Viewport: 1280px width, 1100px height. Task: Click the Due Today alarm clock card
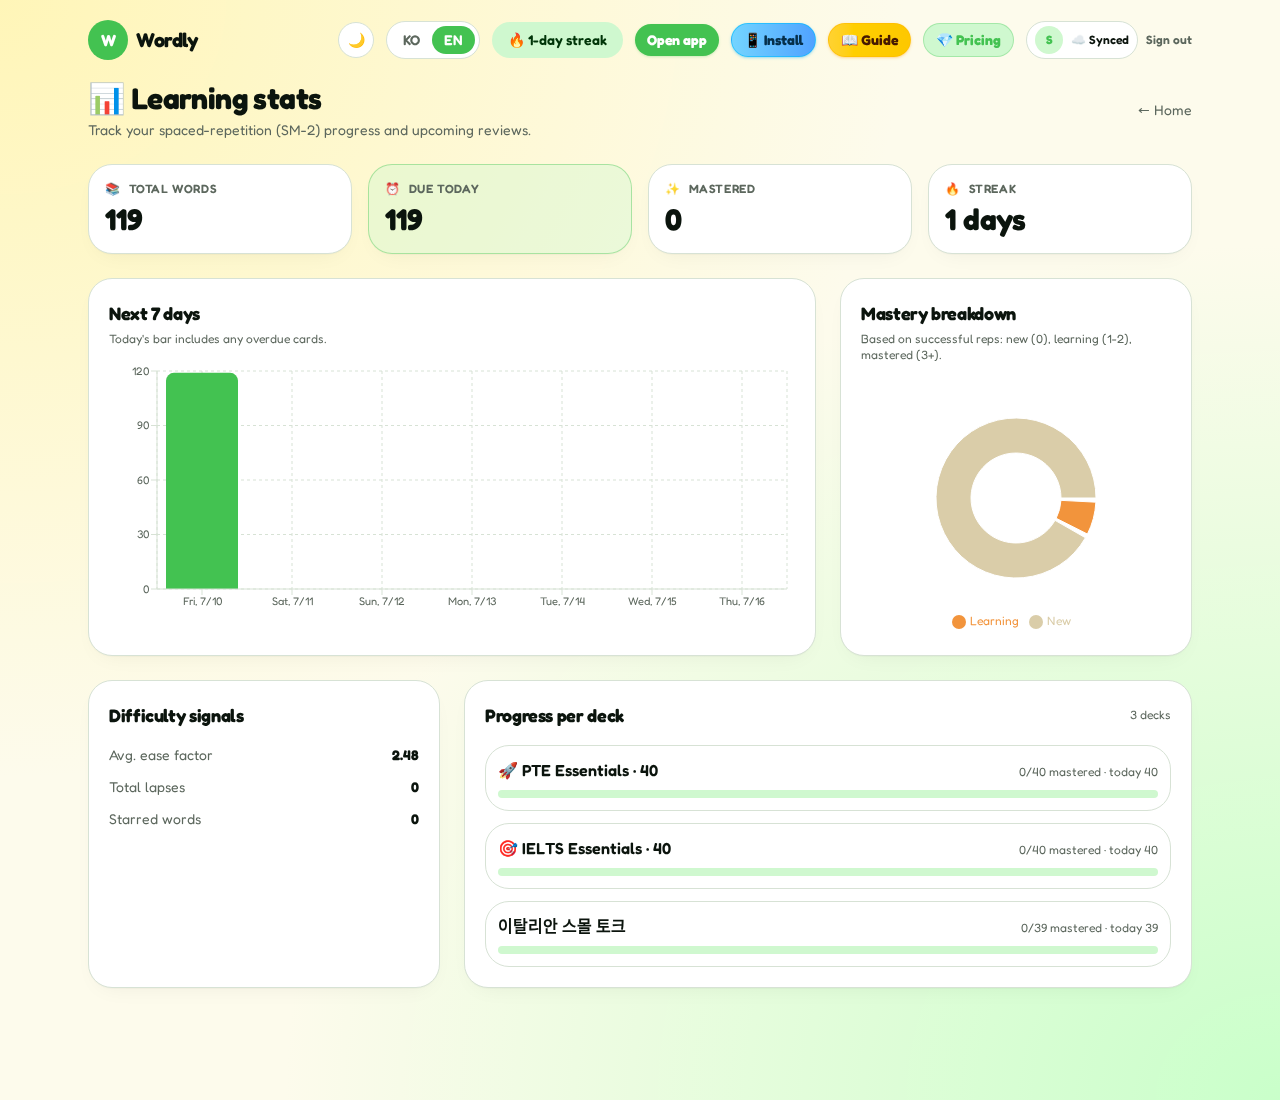point(500,209)
